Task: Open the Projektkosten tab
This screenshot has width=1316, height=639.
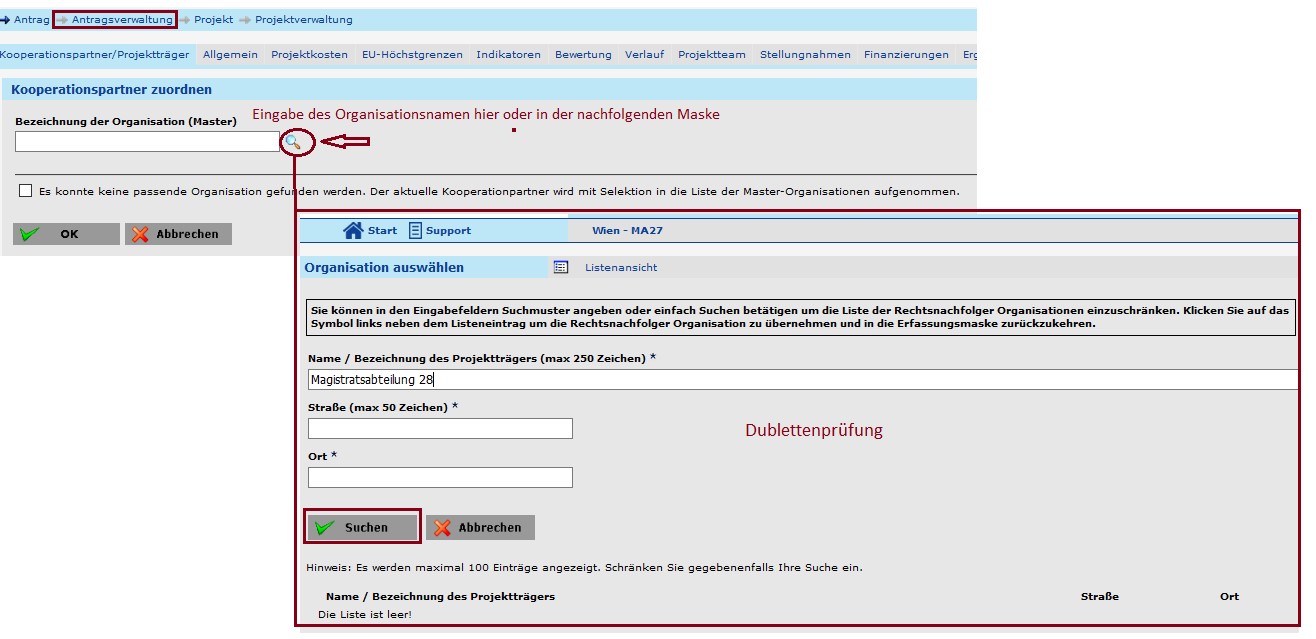Action: [309, 55]
